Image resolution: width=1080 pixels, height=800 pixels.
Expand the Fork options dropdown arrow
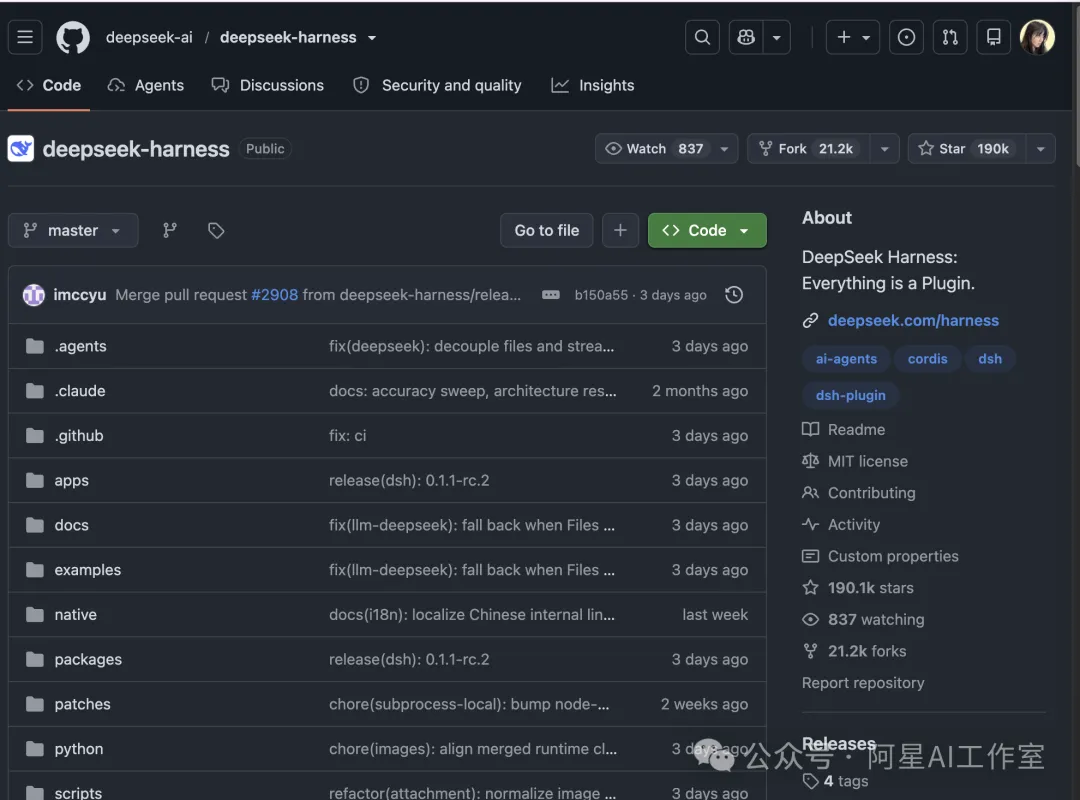coord(884,149)
